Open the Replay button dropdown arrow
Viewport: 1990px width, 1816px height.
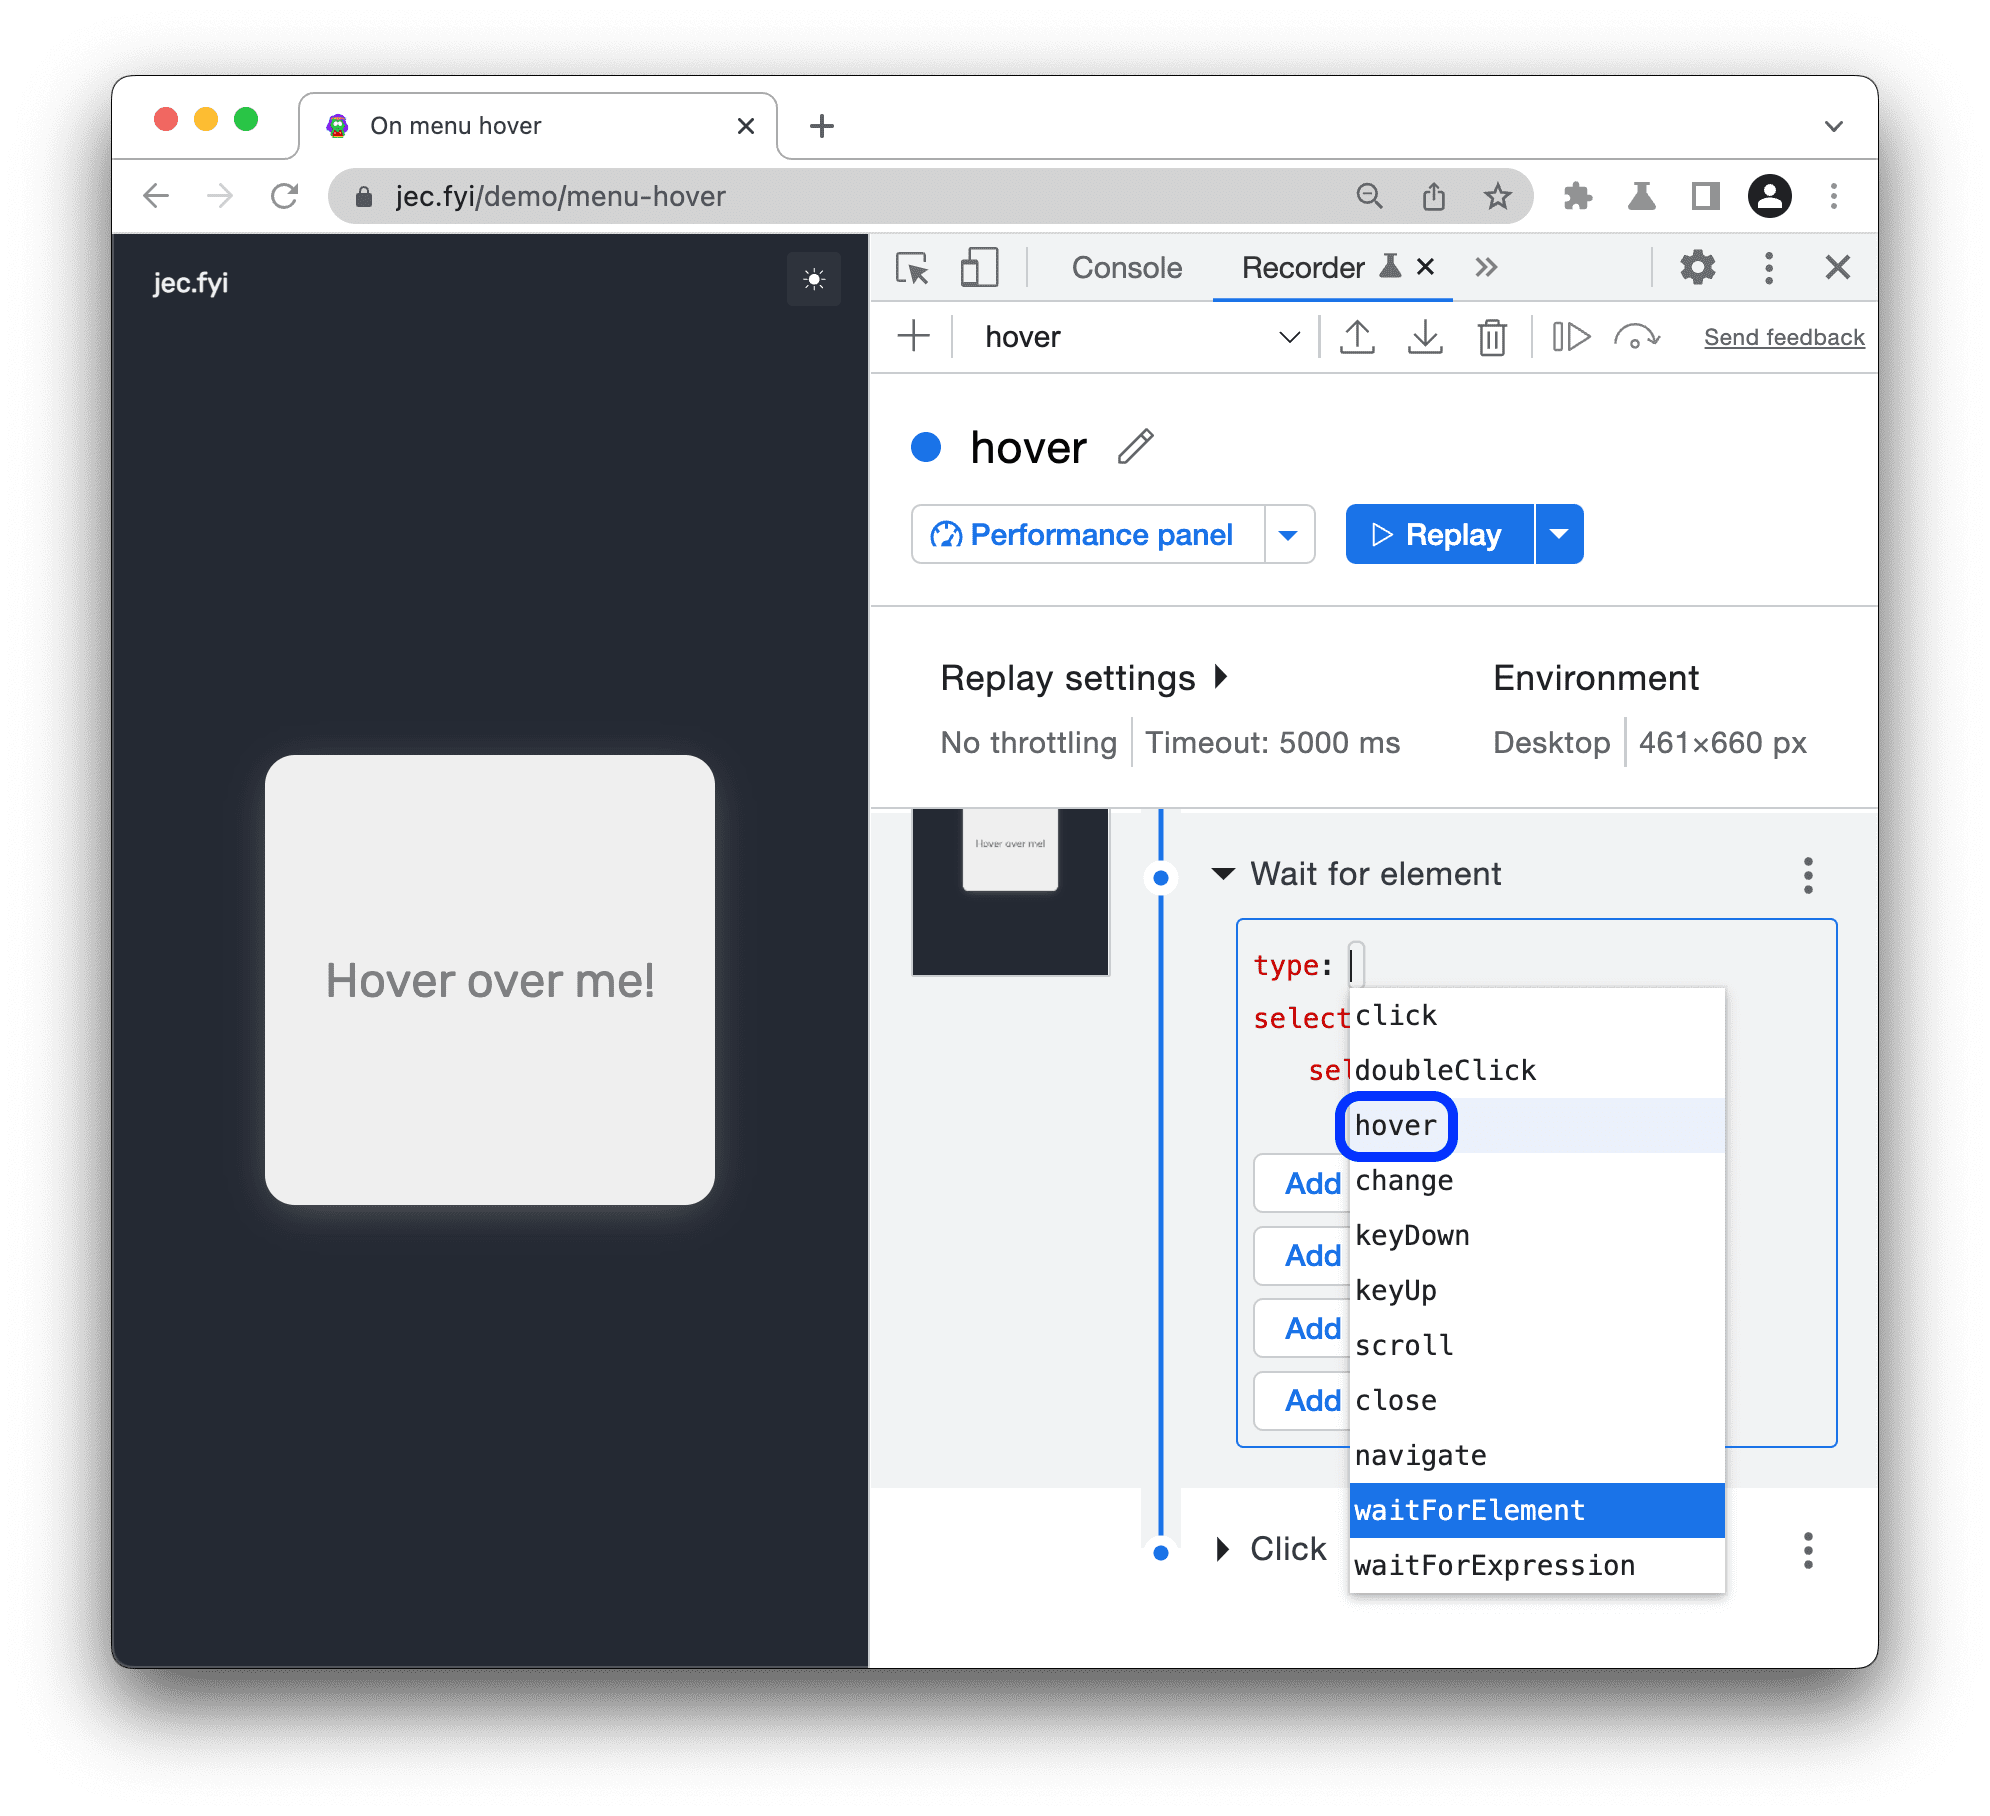pos(1562,534)
